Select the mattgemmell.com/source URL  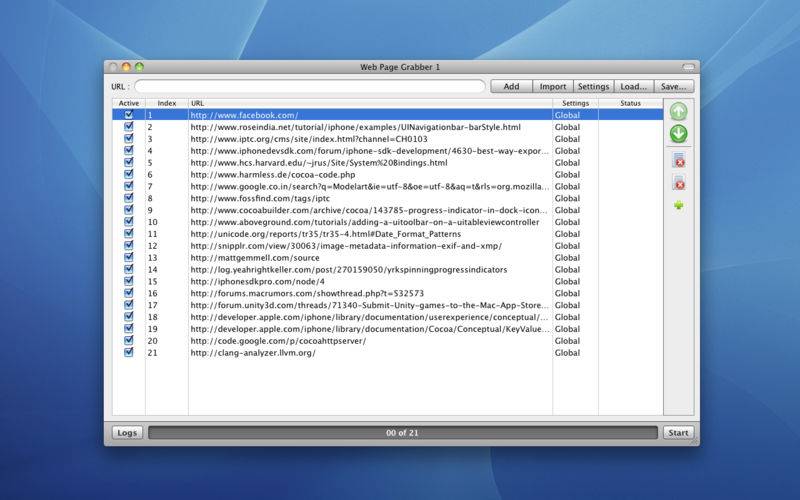(255, 258)
